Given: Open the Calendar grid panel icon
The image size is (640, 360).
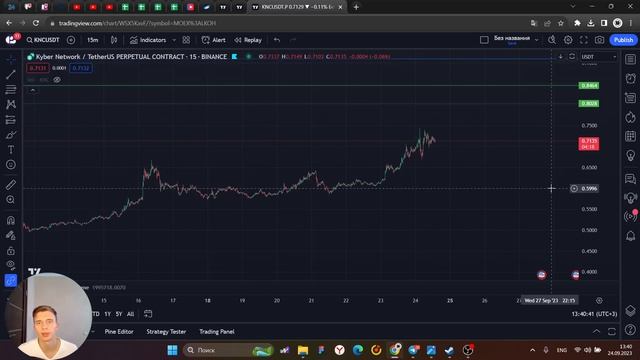Looking at the screenshot, I should (x=631, y=136).
